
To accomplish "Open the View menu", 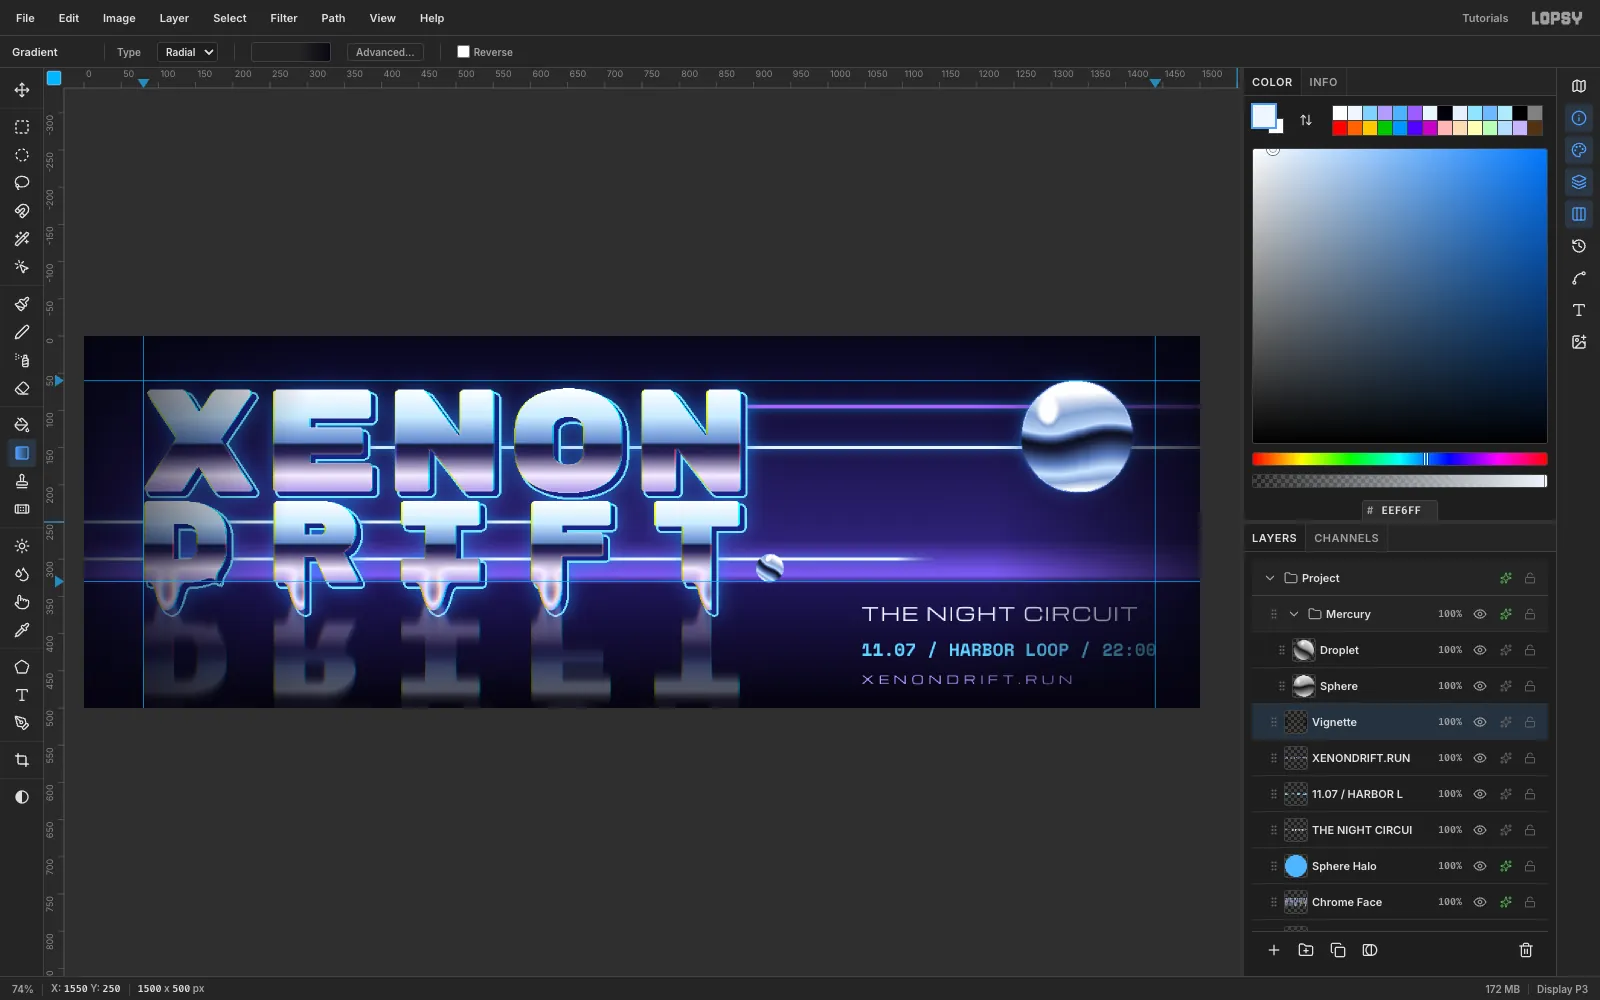I will (382, 18).
